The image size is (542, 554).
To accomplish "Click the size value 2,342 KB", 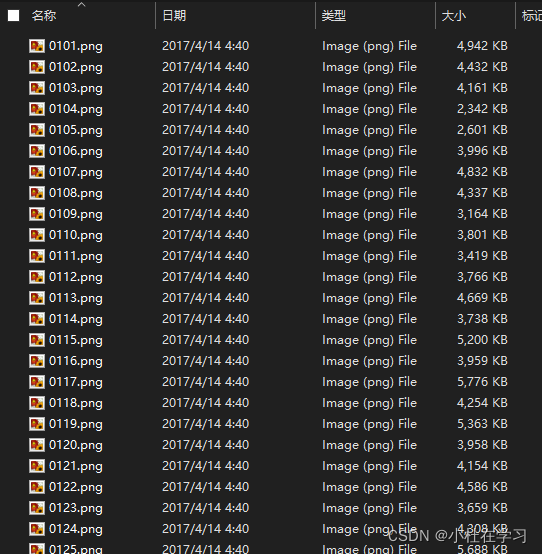I will pos(482,109).
